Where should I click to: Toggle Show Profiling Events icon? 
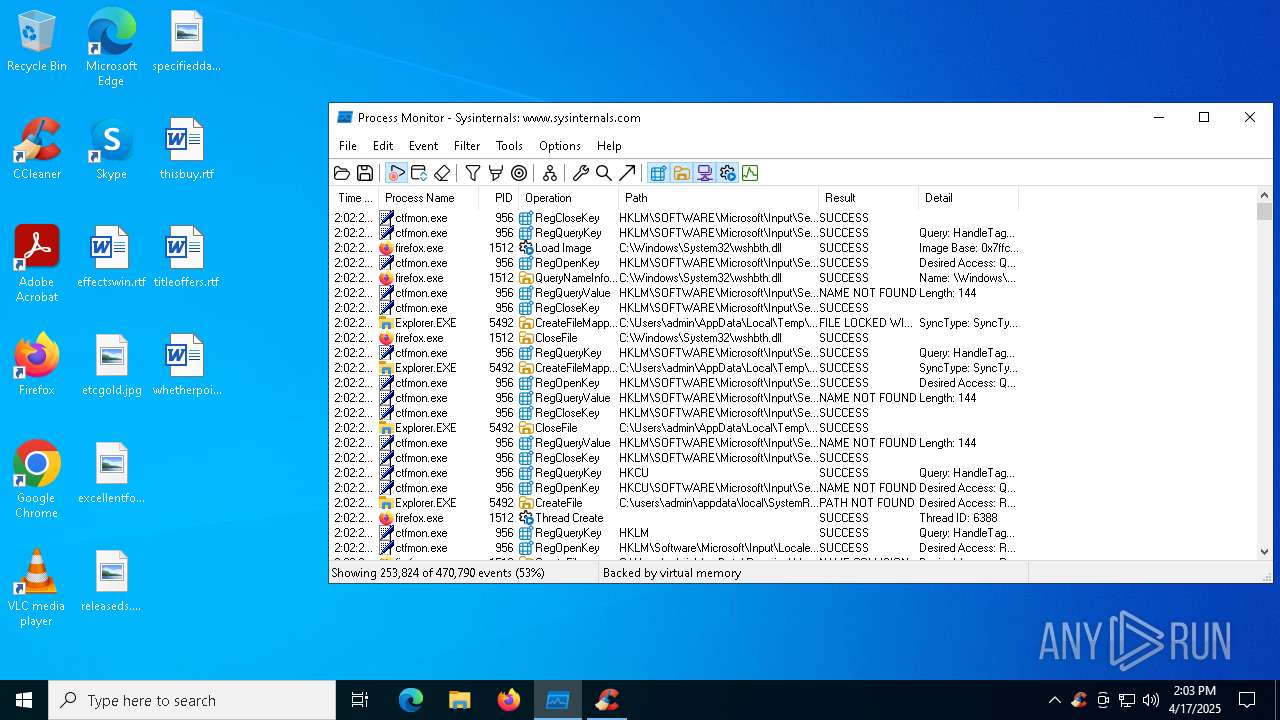coord(750,173)
